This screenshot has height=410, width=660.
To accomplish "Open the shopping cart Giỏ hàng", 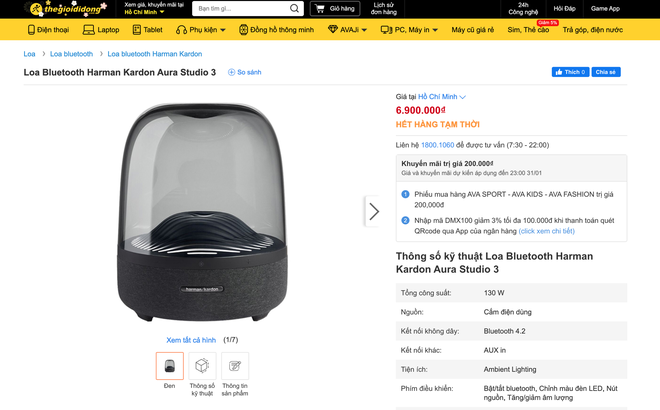I will click(x=335, y=8).
